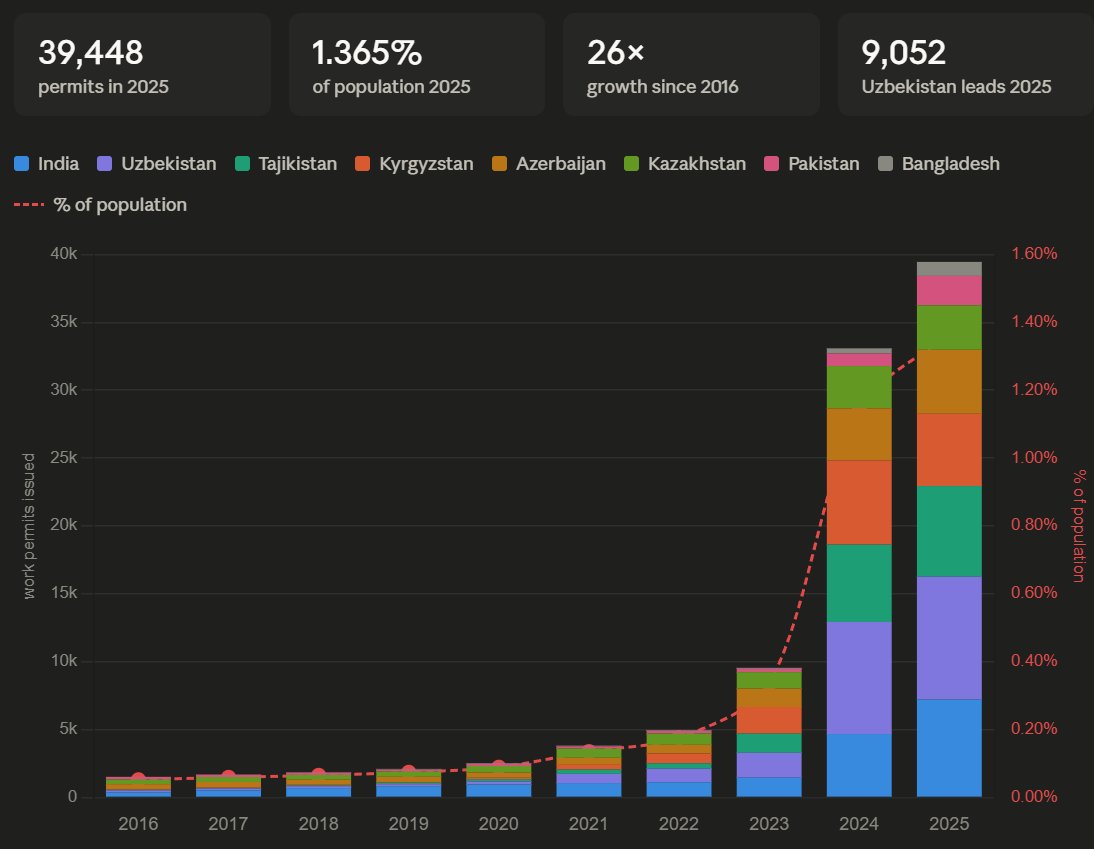Click the 2021 x-axis label

[x=589, y=823]
